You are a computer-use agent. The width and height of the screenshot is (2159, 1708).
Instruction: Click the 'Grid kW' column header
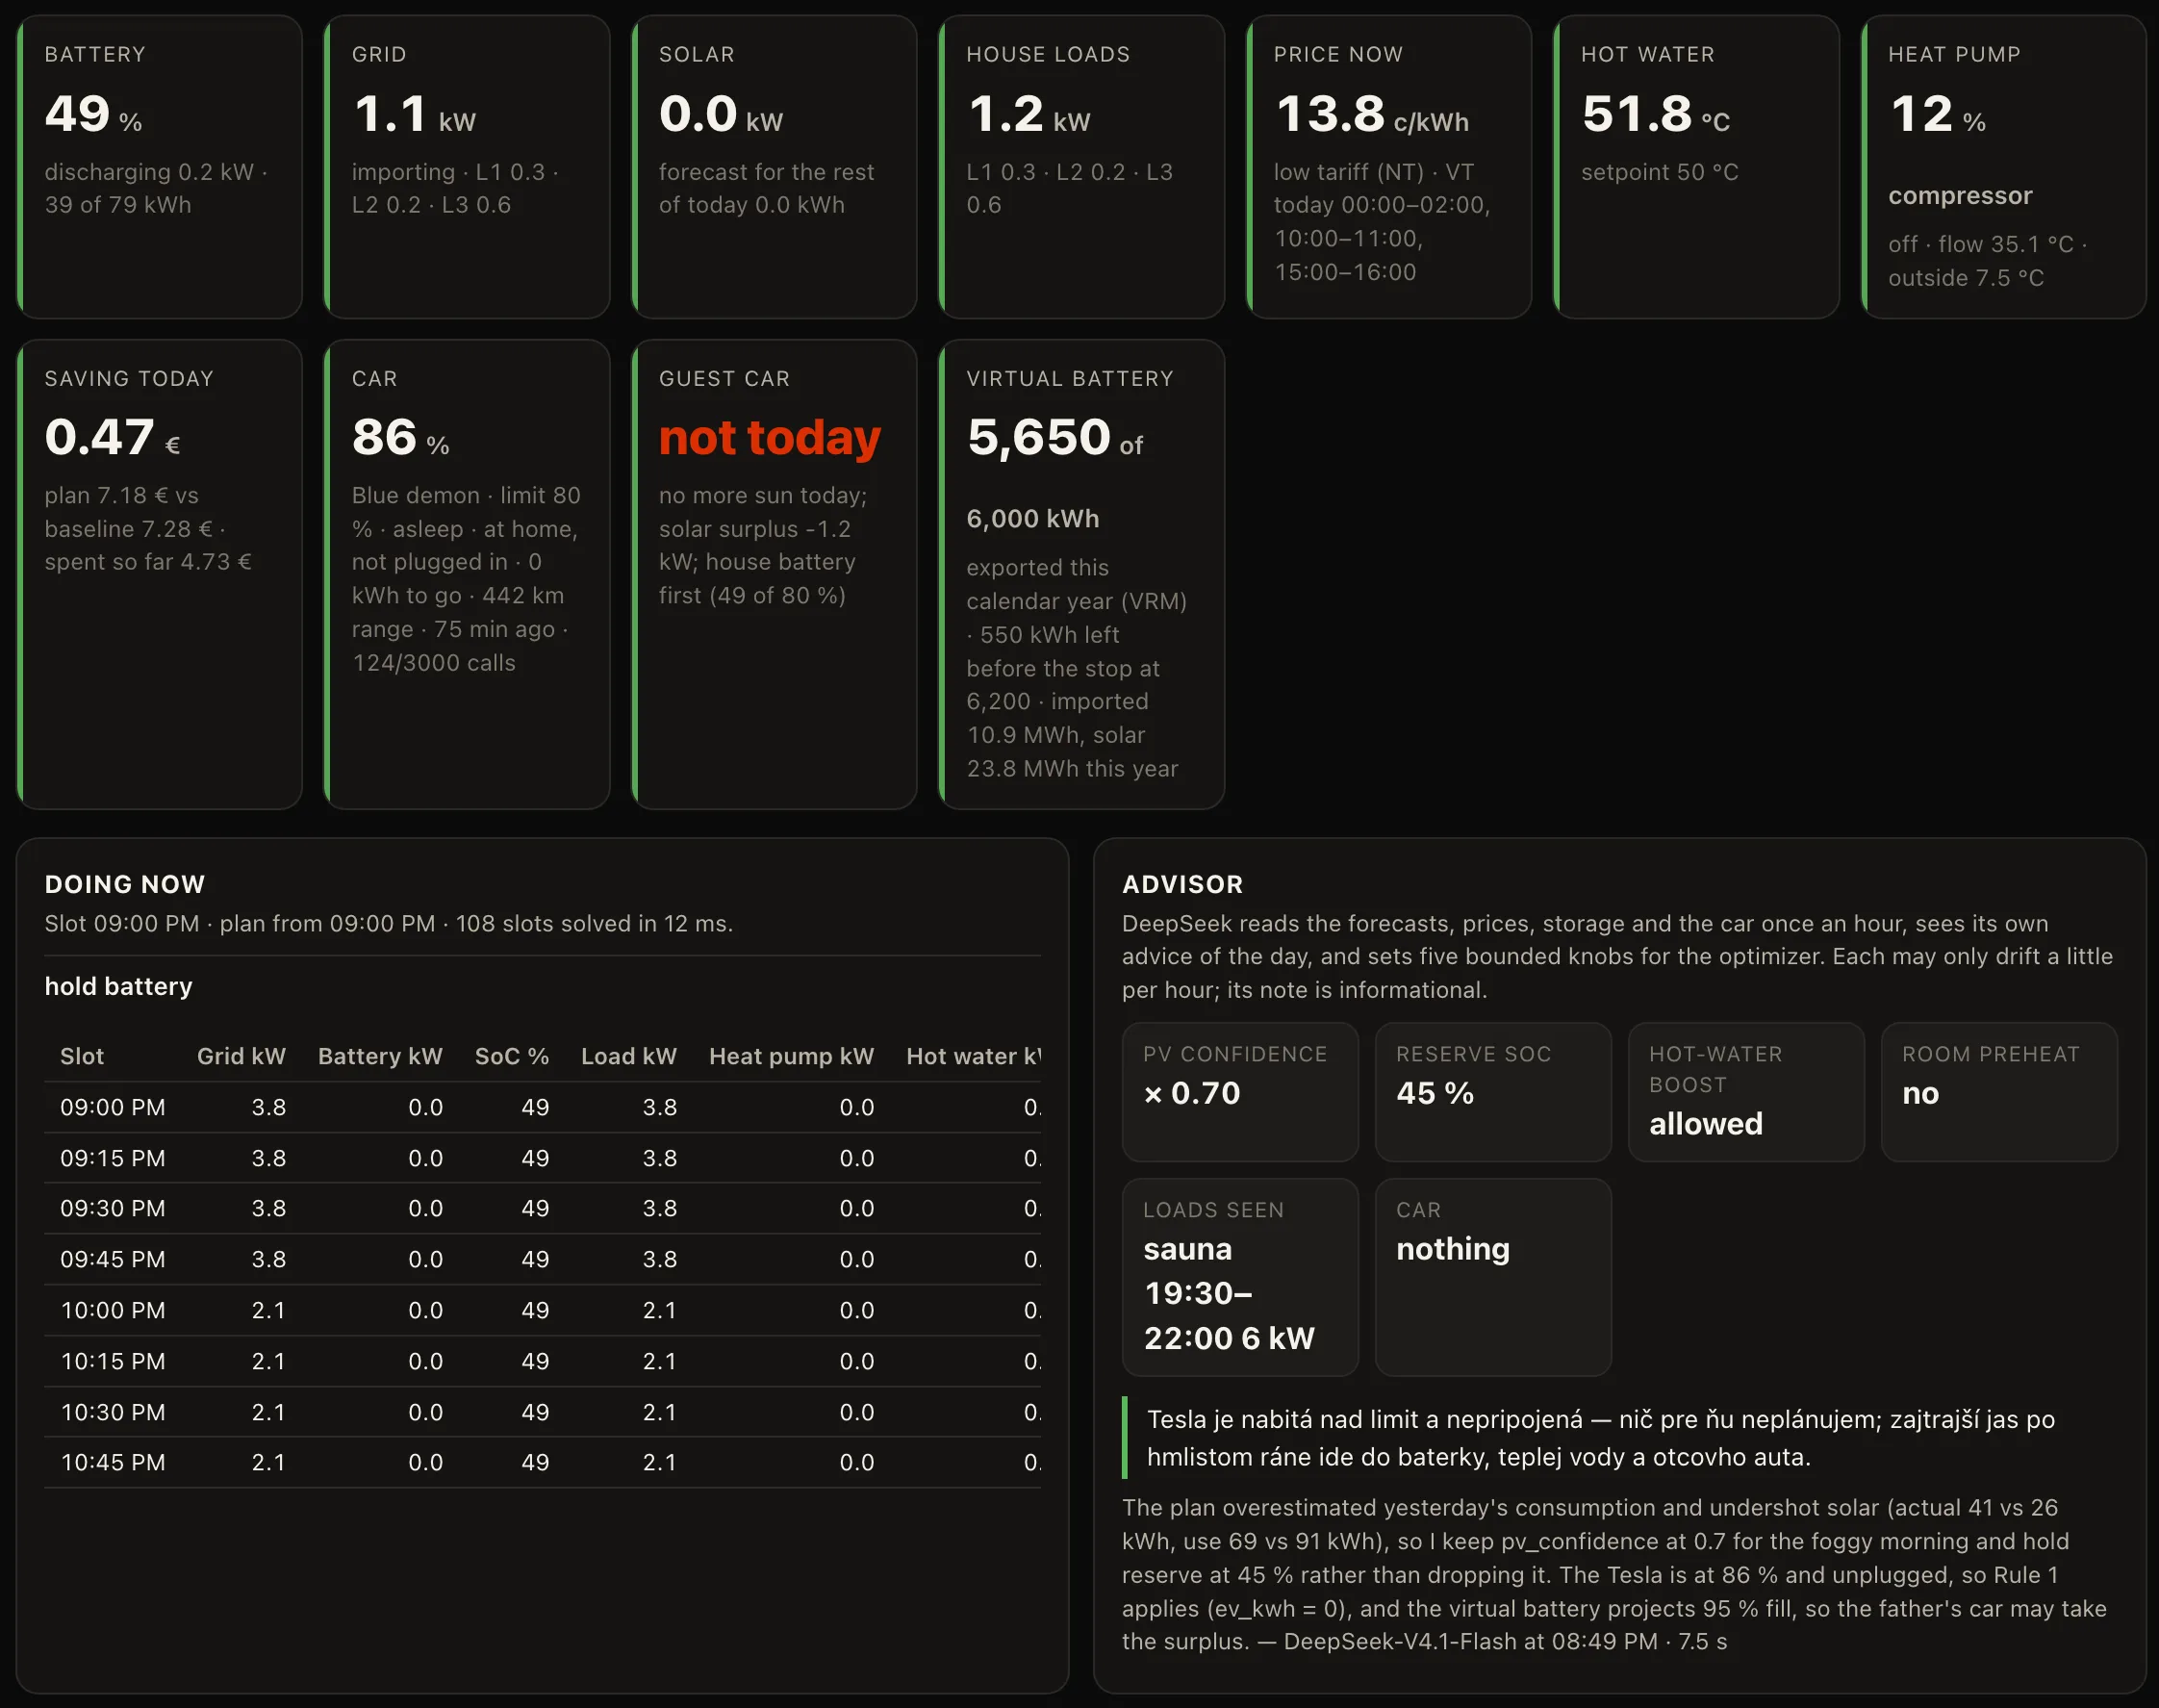[241, 1056]
